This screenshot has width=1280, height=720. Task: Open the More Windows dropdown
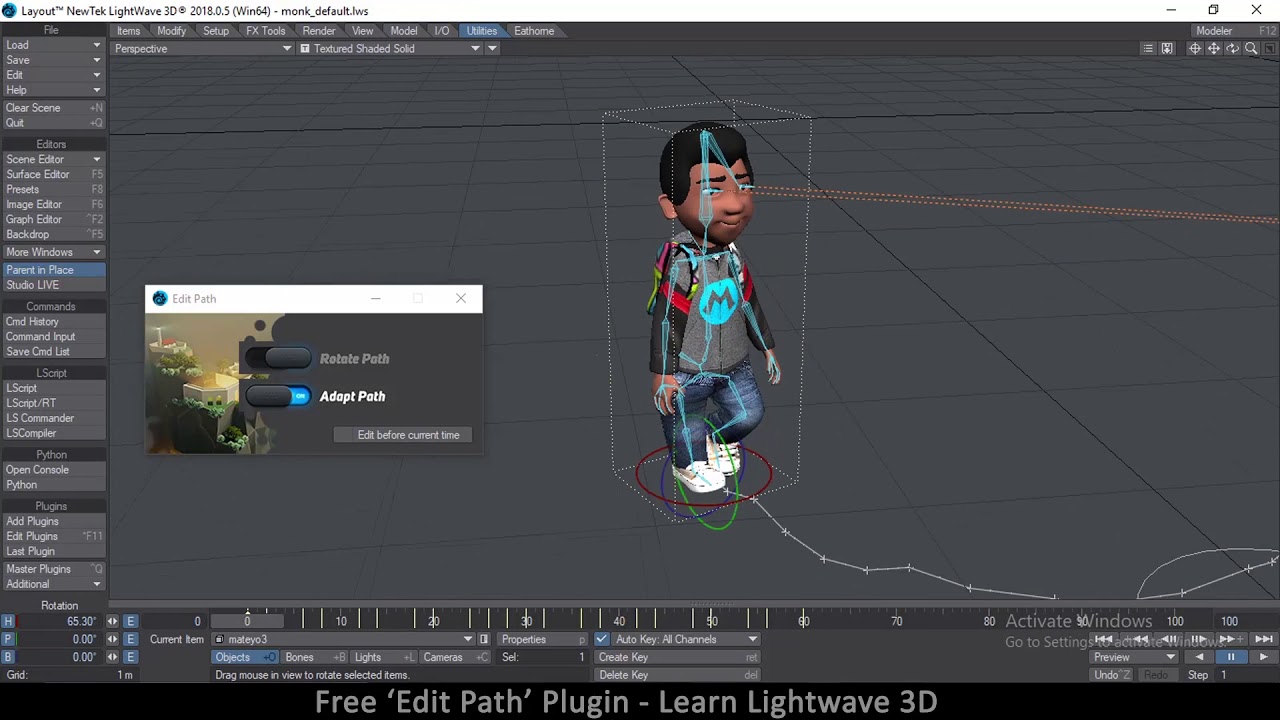(x=53, y=252)
